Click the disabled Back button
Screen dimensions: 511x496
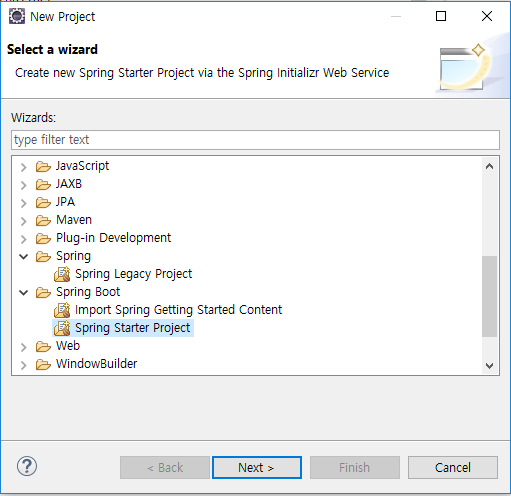point(165,467)
